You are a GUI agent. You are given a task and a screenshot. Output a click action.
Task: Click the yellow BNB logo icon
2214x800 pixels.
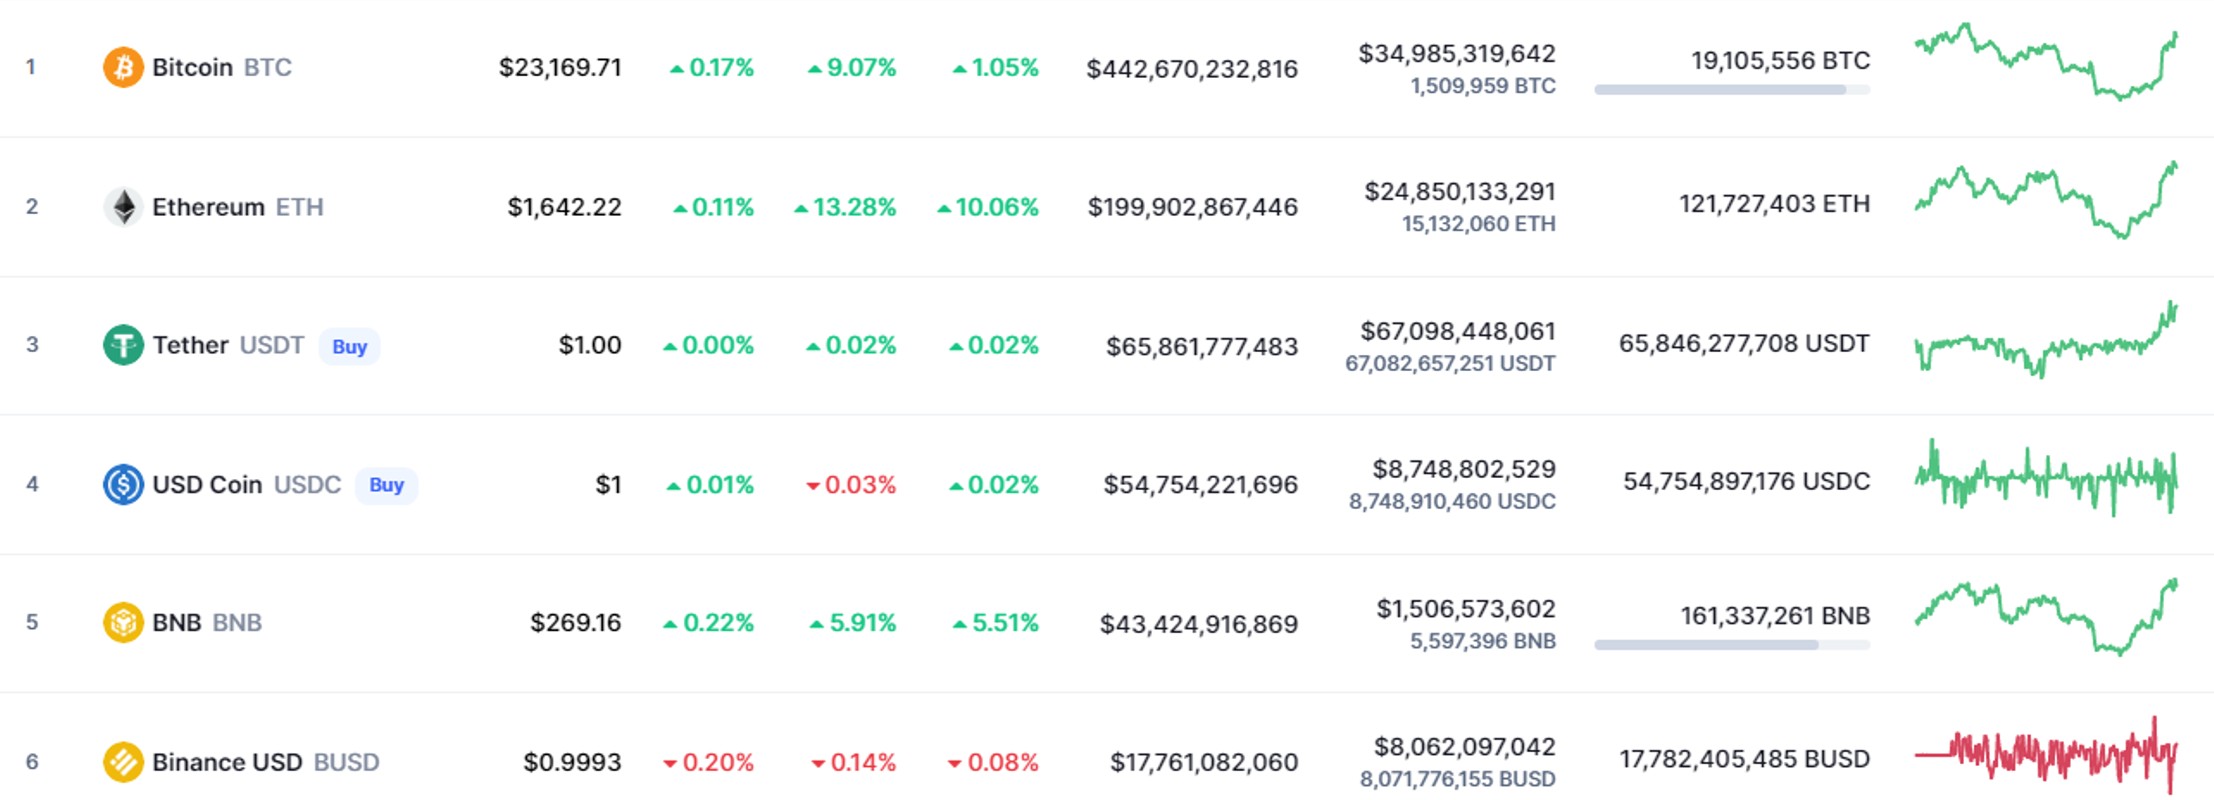(x=123, y=622)
